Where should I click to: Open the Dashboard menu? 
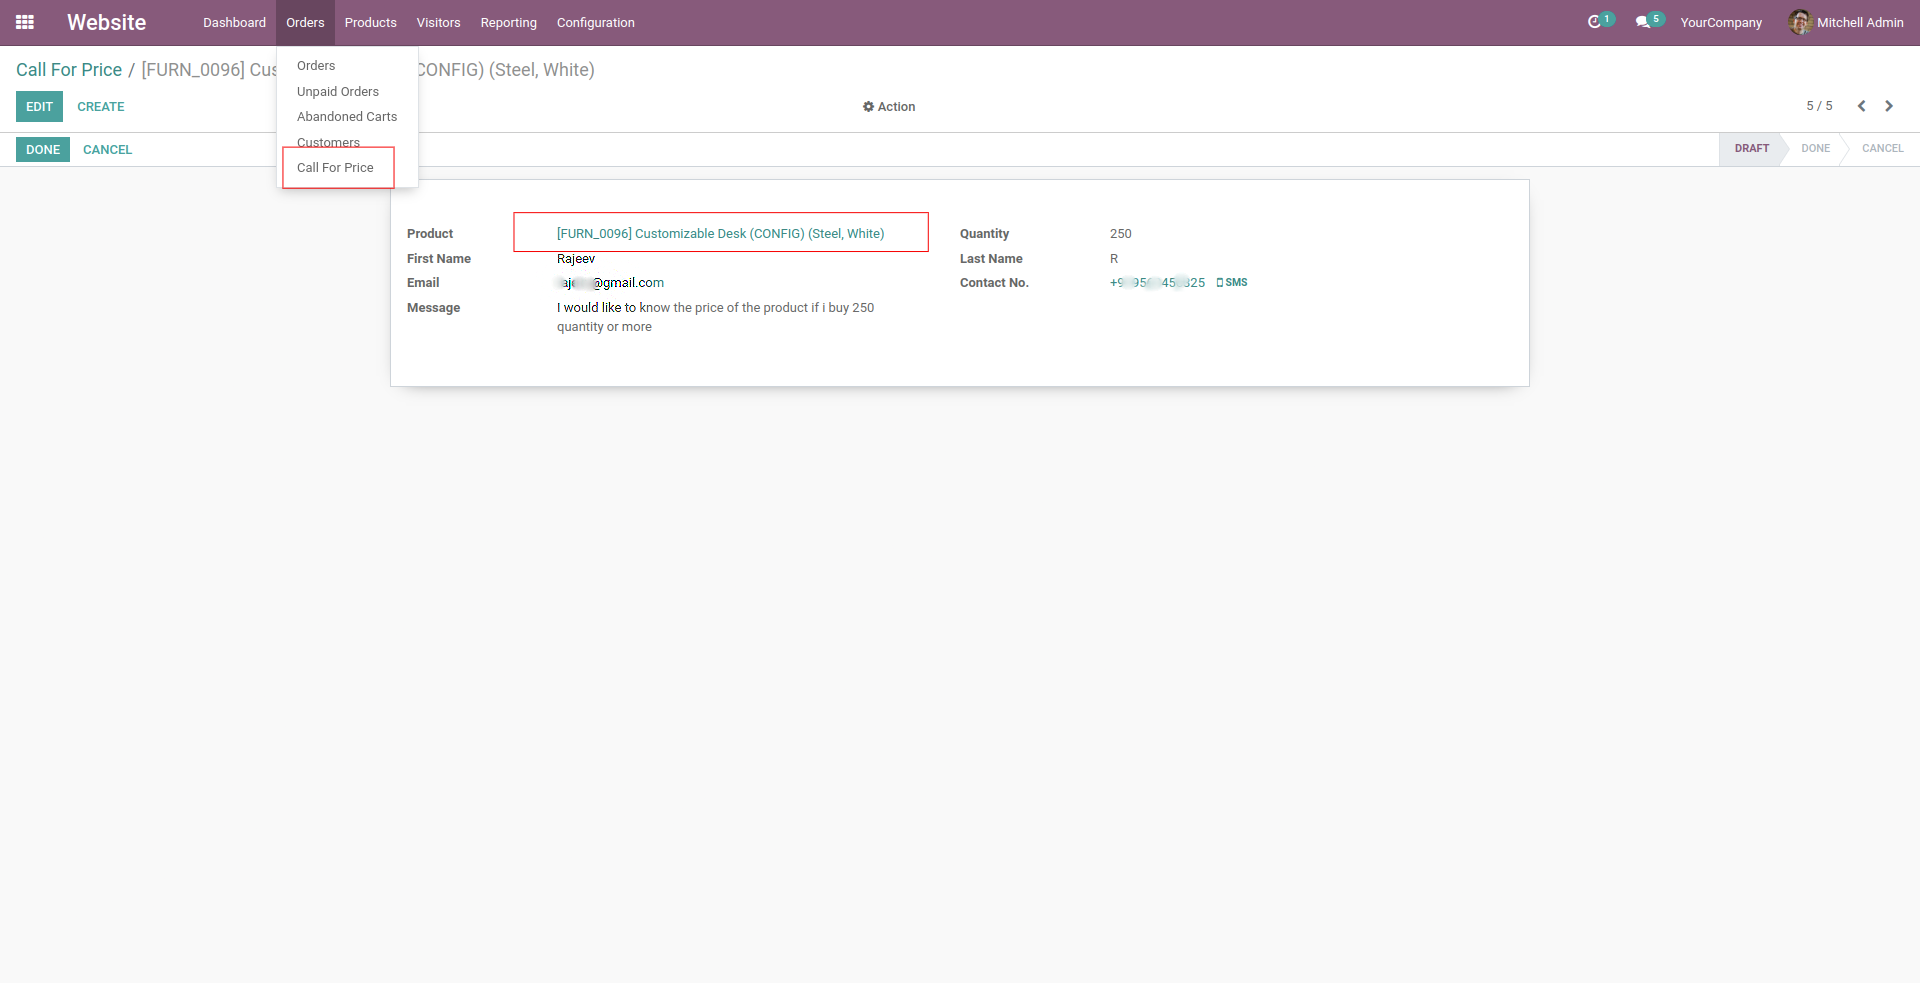pos(234,22)
